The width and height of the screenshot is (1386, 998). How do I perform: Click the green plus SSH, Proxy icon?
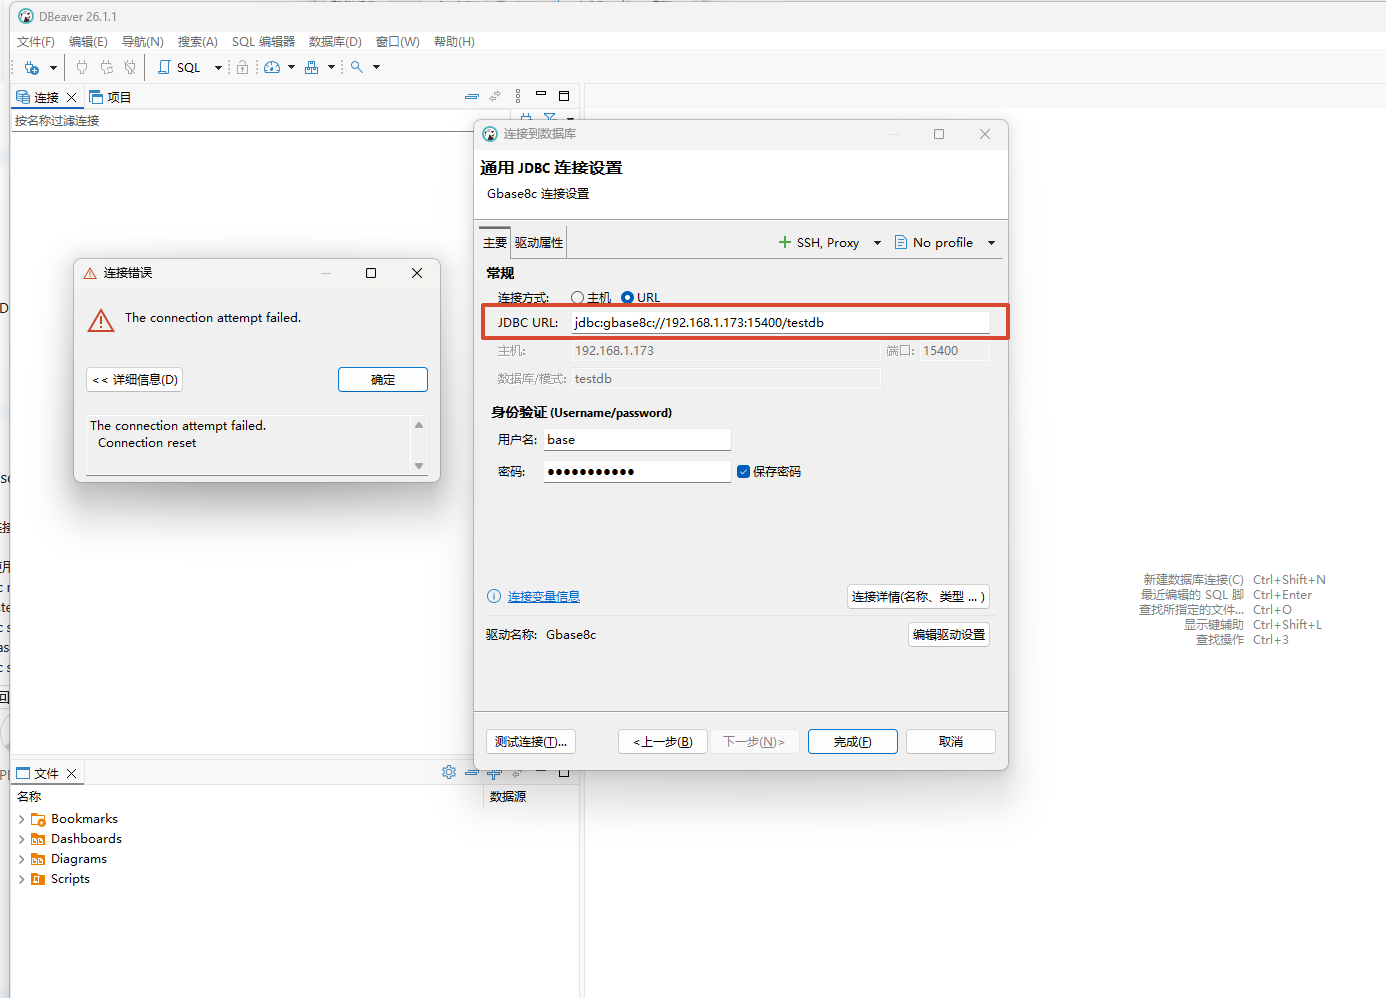coord(785,243)
